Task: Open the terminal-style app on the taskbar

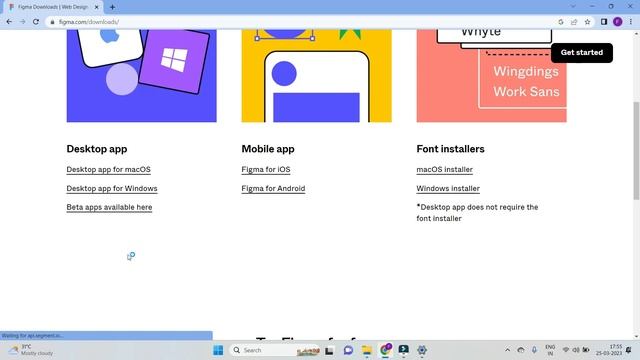Action: coord(404,350)
